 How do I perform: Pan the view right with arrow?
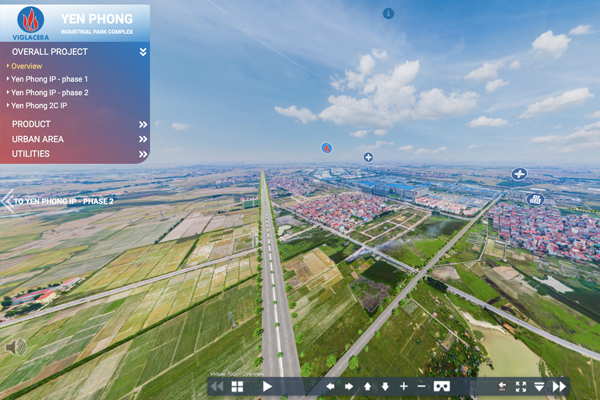point(349,386)
